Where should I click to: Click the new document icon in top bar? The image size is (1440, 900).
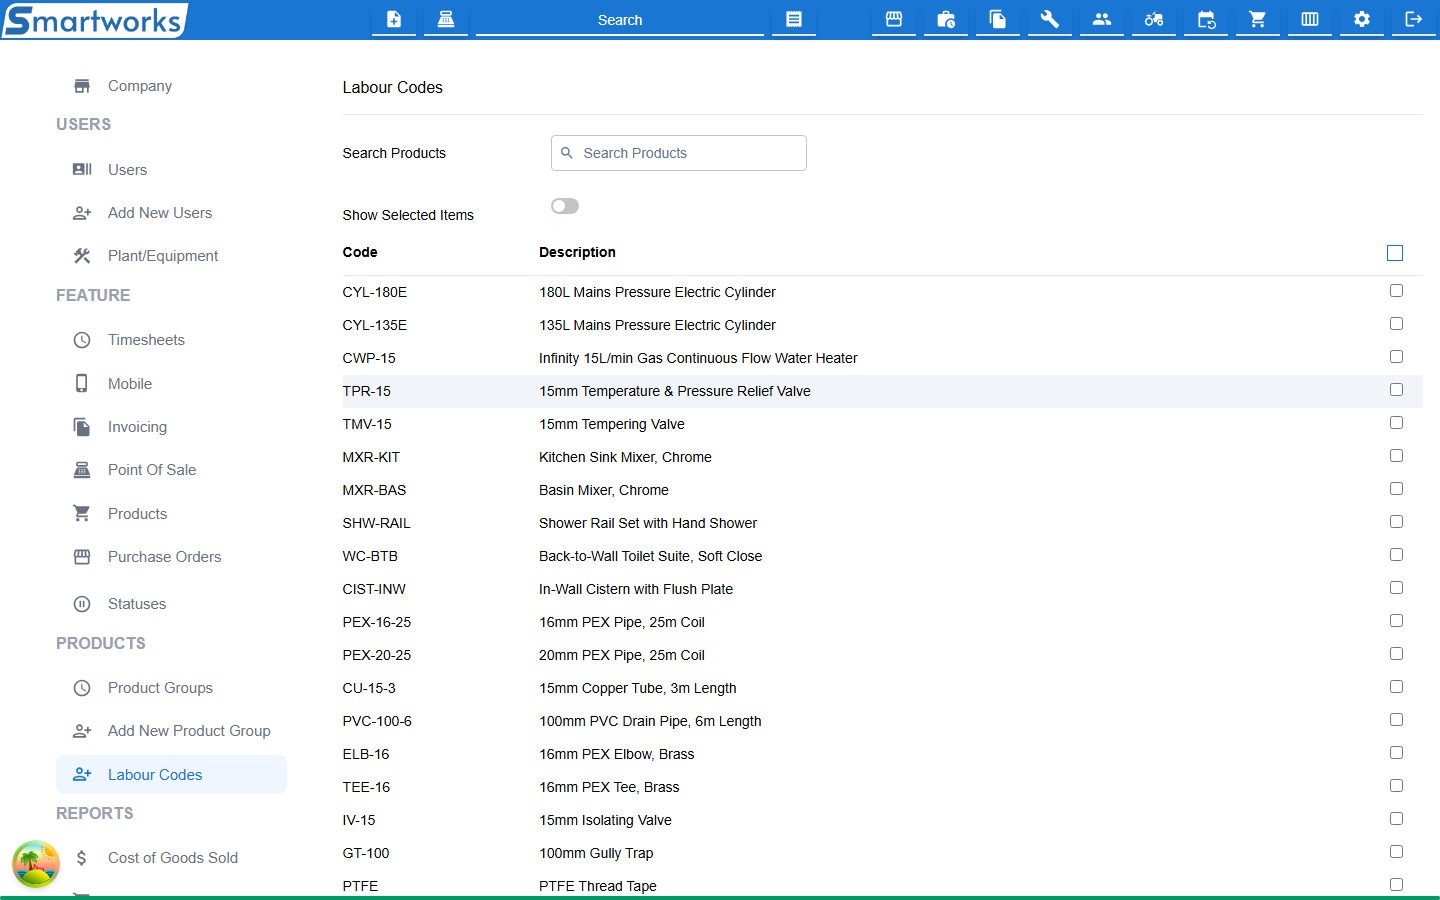394,19
